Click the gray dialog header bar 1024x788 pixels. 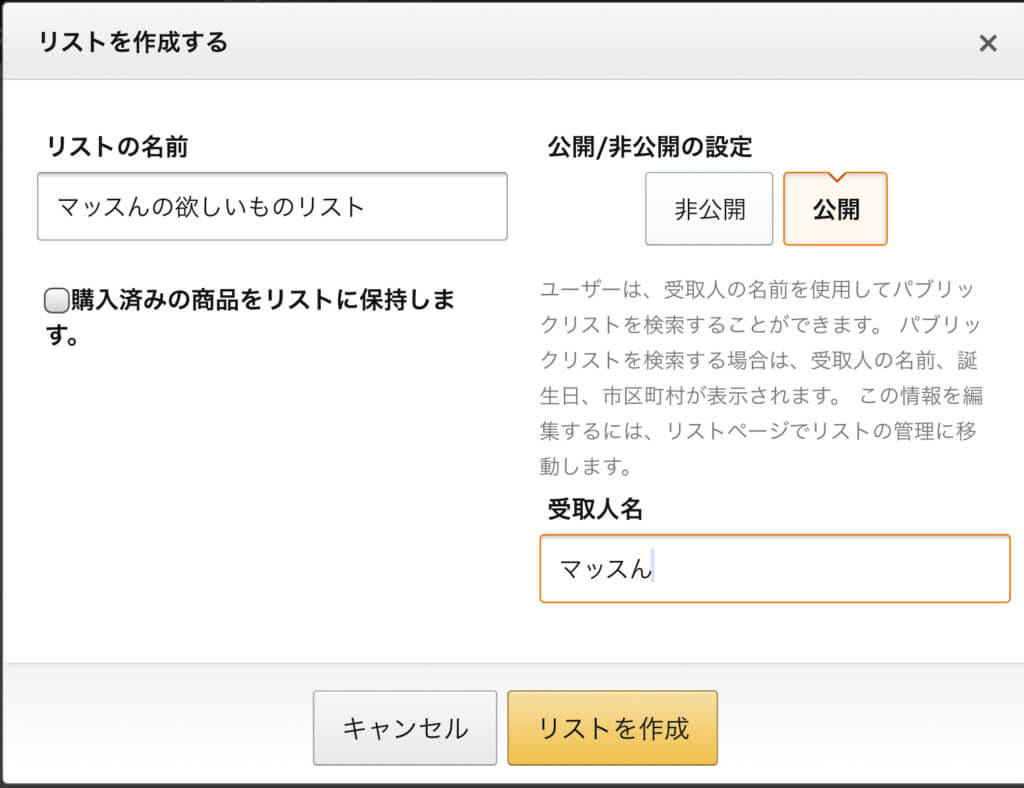(600, 42)
